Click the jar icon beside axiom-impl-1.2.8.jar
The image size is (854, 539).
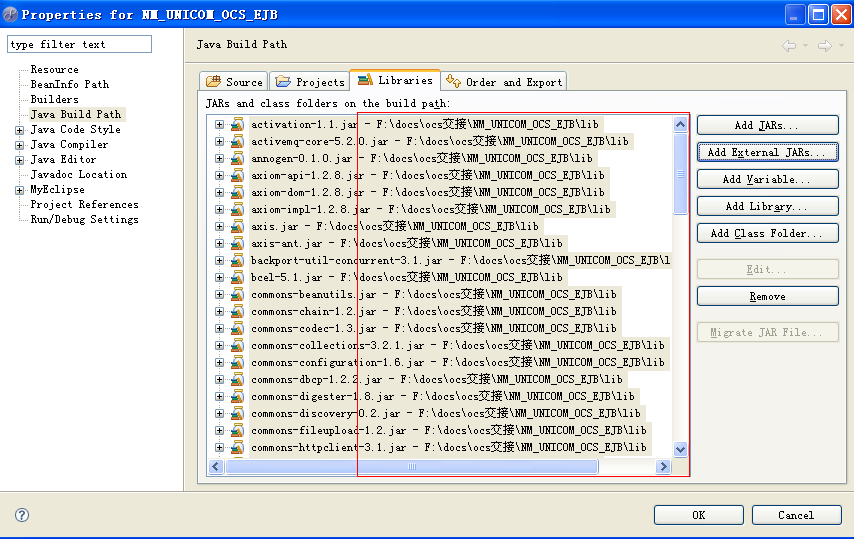pos(237,209)
